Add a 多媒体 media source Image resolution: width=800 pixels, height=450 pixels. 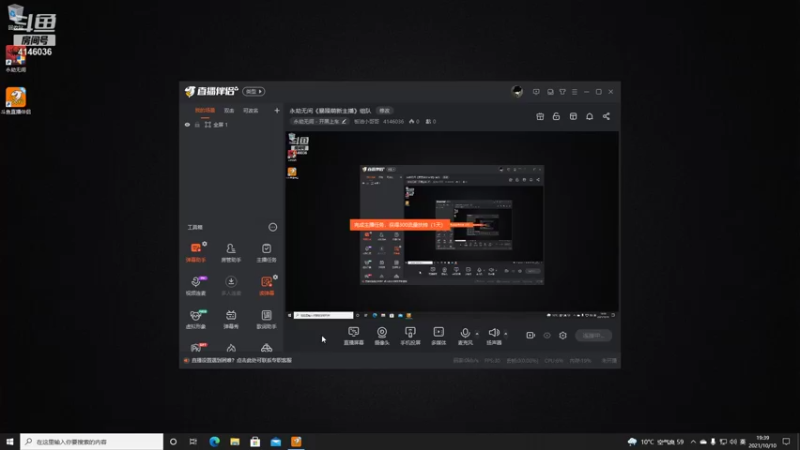[438, 336]
